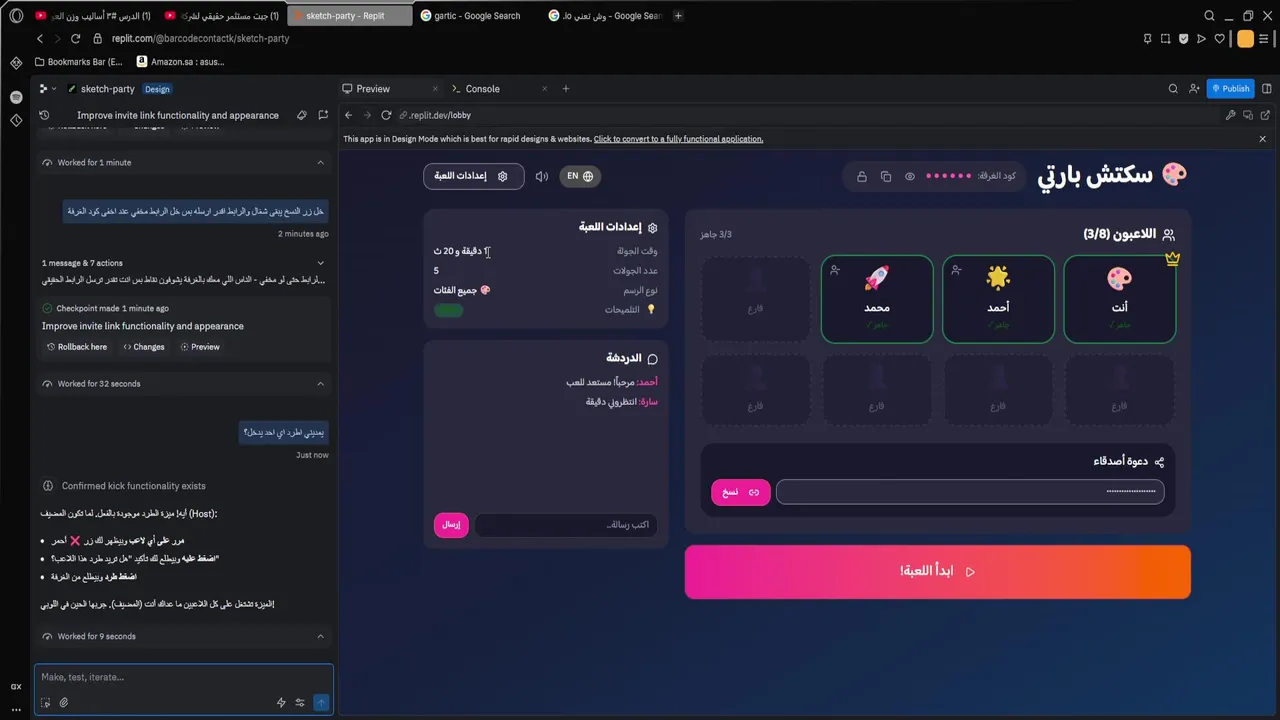
Task: Open chat history with the clock icon
Action: click(44, 115)
